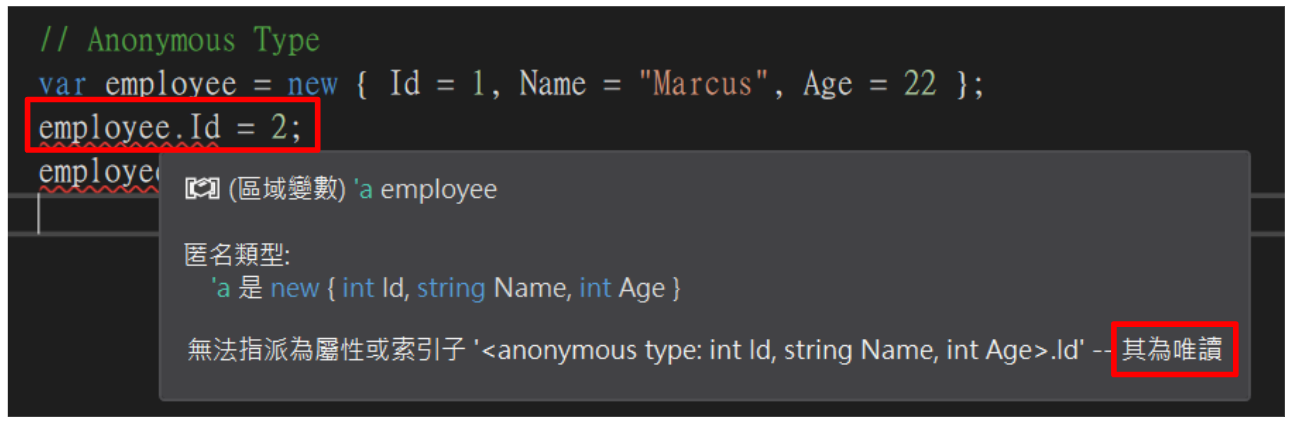Click the number 22 after Age
Image resolution: width=1299 pixels, height=424 pixels.
pos(920,84)
